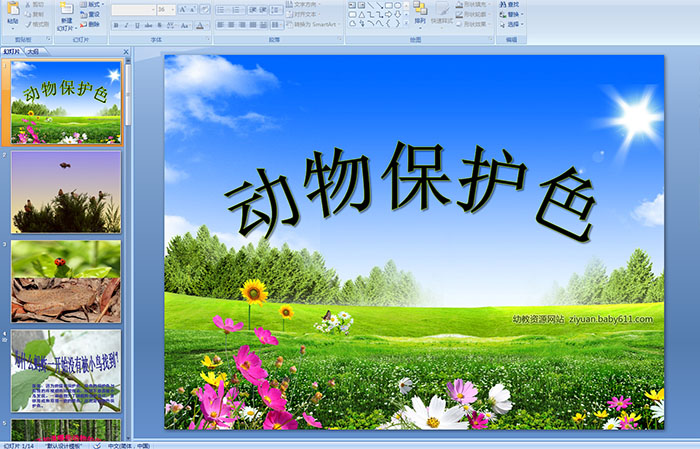Image resolution: width=700 pixels, height=449 pixels.
Task: Select slide 2 thumbnail with purple sky
Action: point(66,192)
